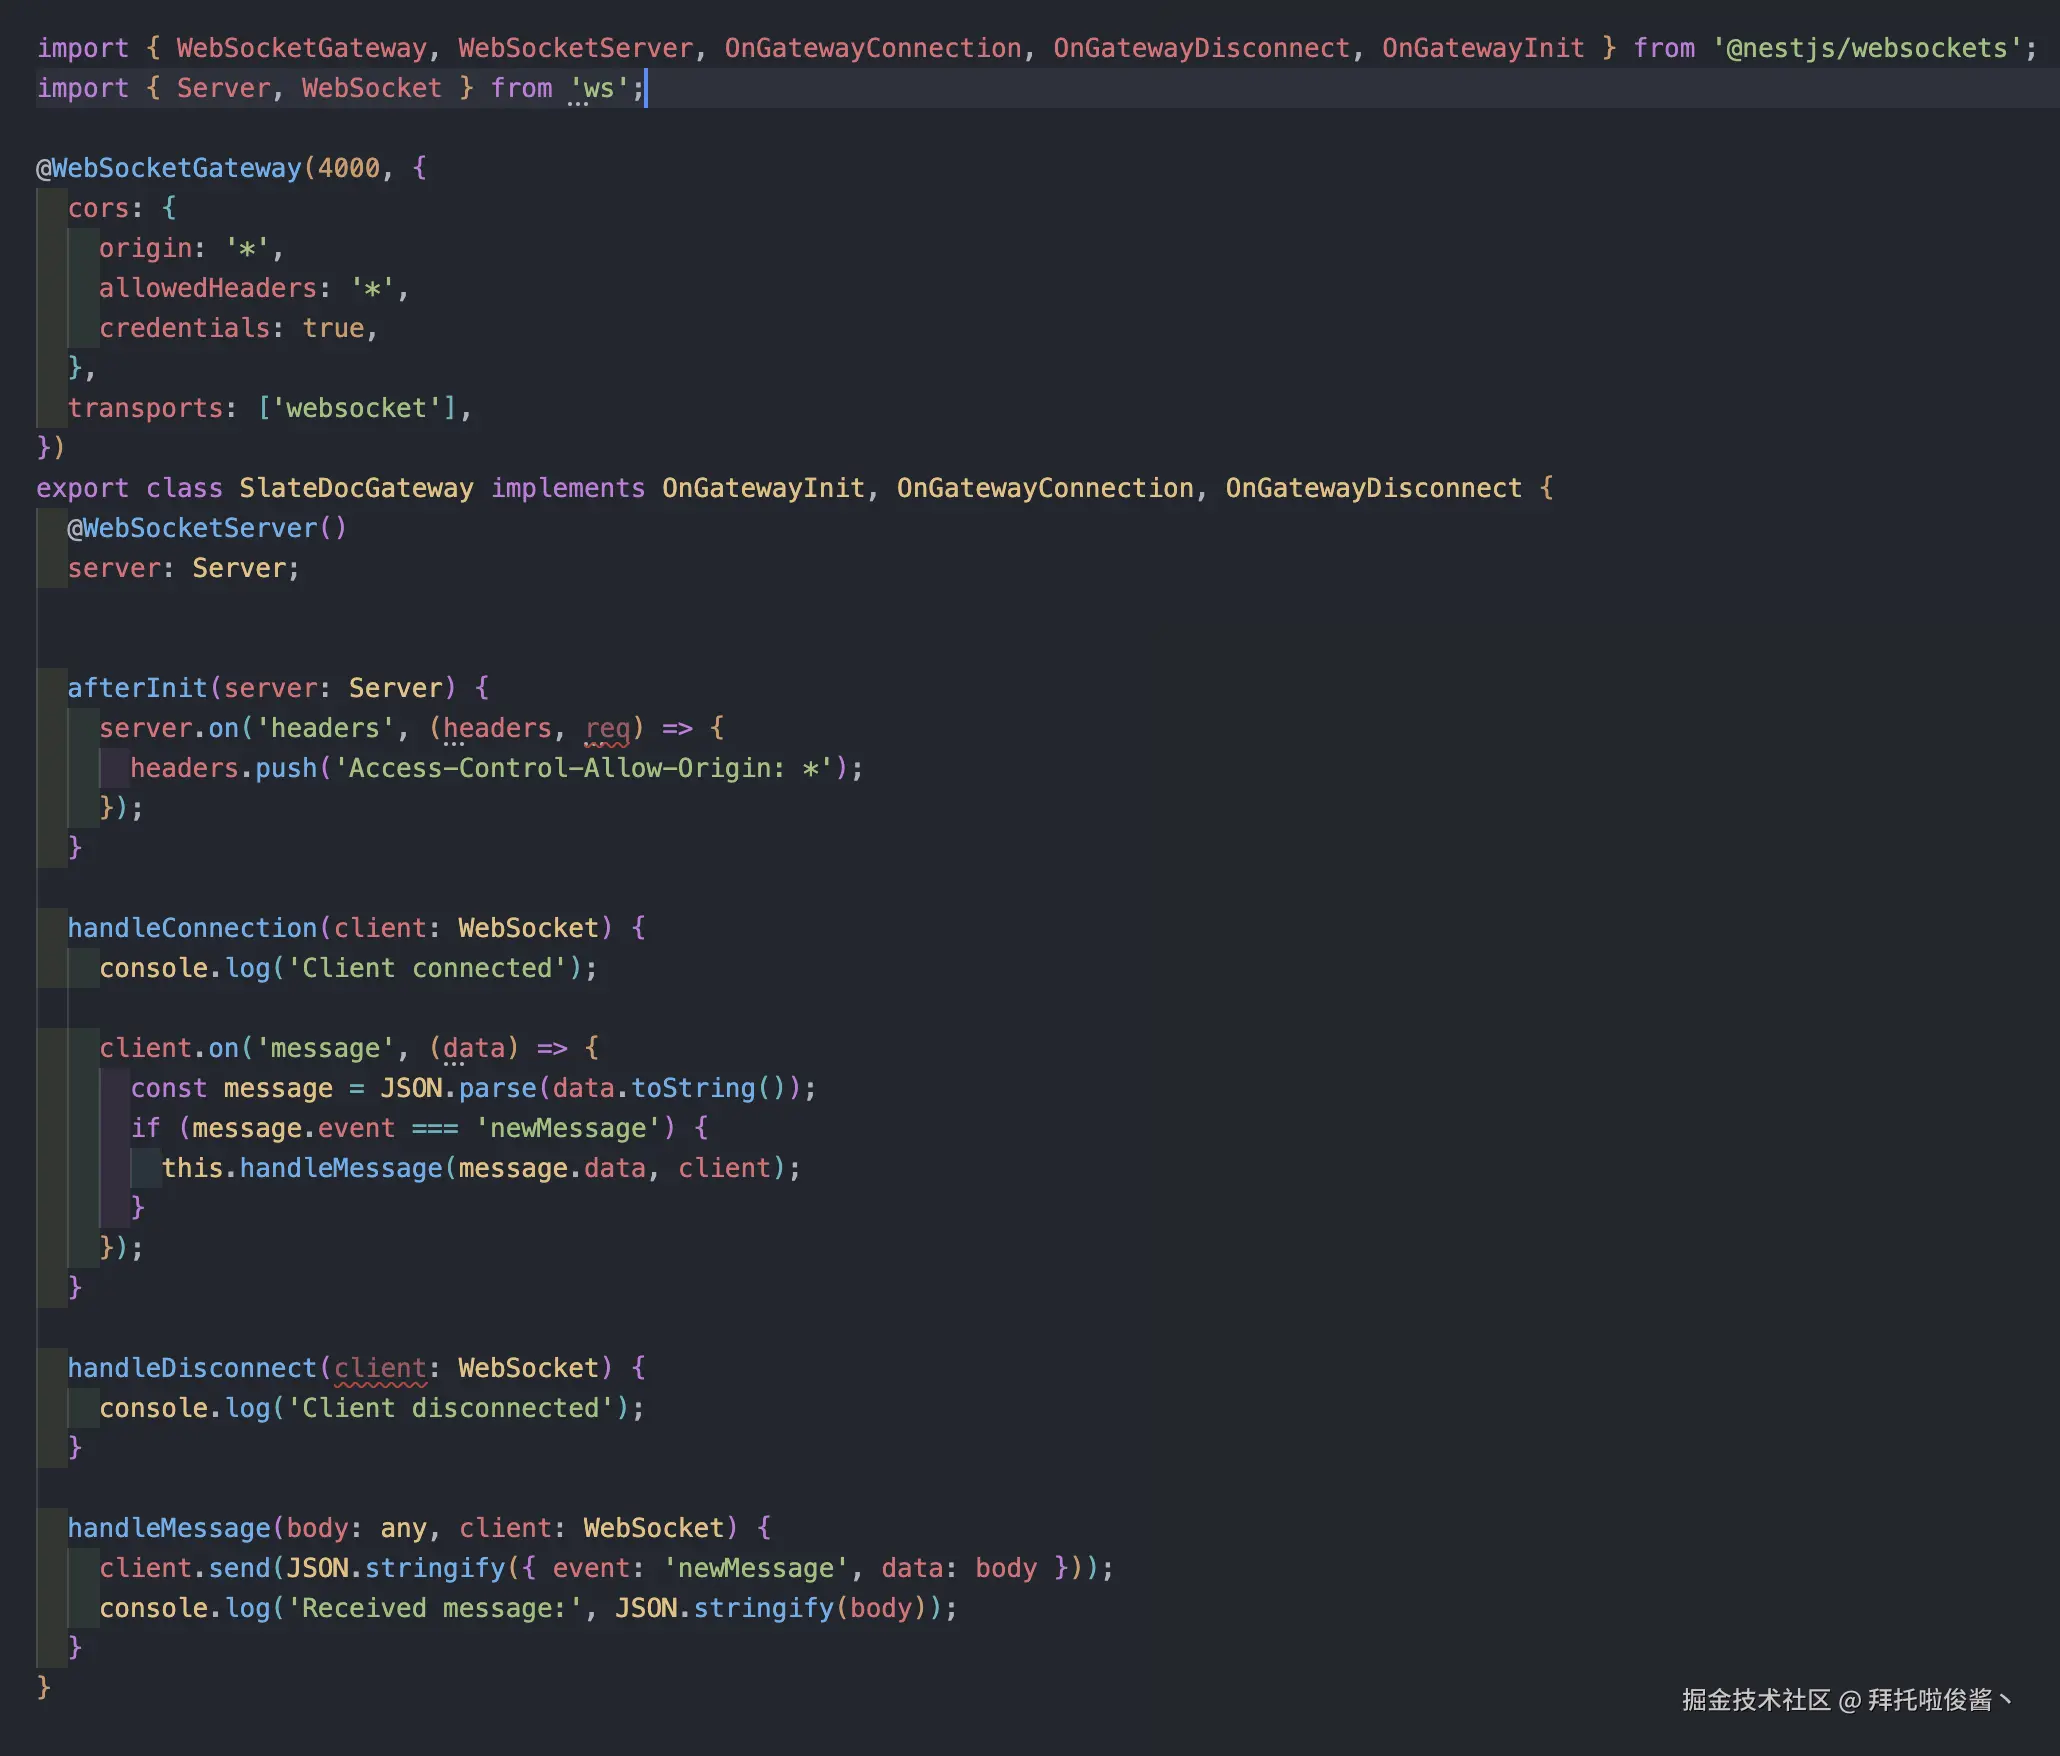Viewport: 2060px width, 1756px height.
Task: Click the underlined req parameter
Action: [x=607, y=728]
